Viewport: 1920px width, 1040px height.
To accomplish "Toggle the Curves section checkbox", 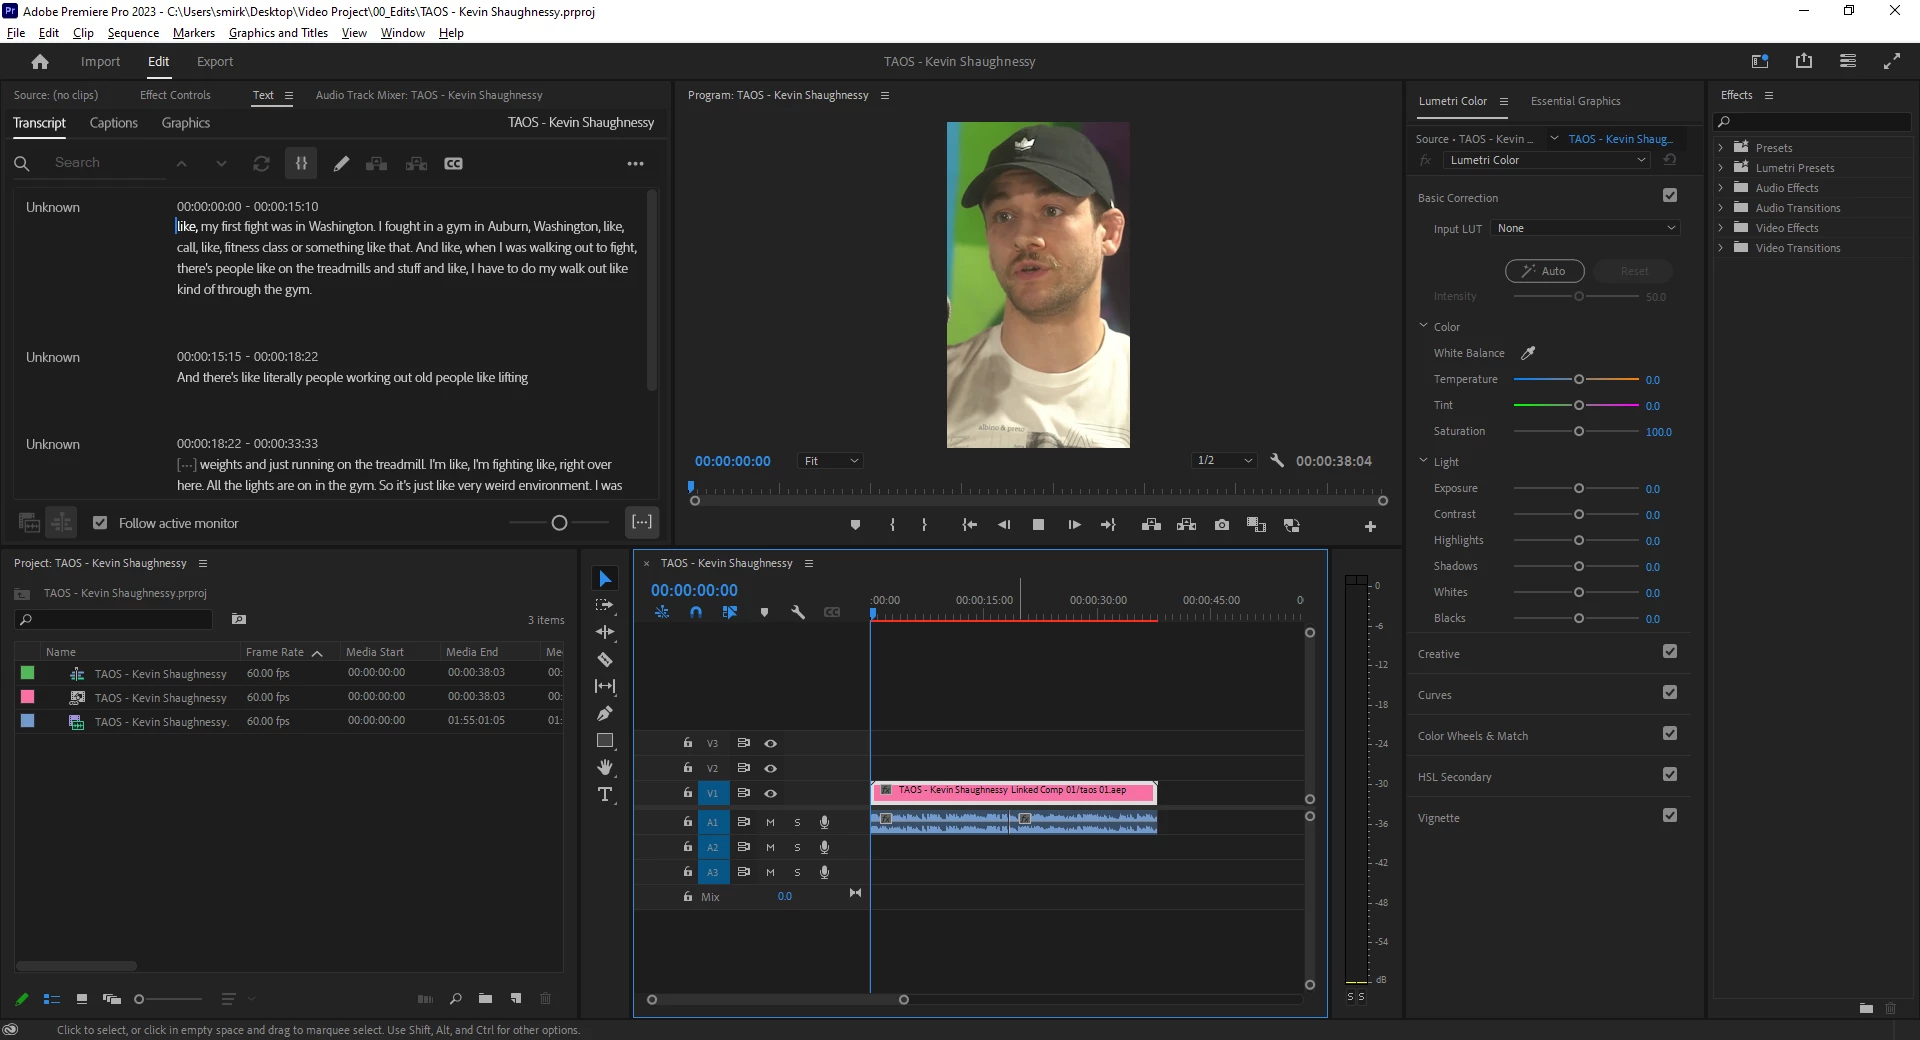I will pos(1670,692).
